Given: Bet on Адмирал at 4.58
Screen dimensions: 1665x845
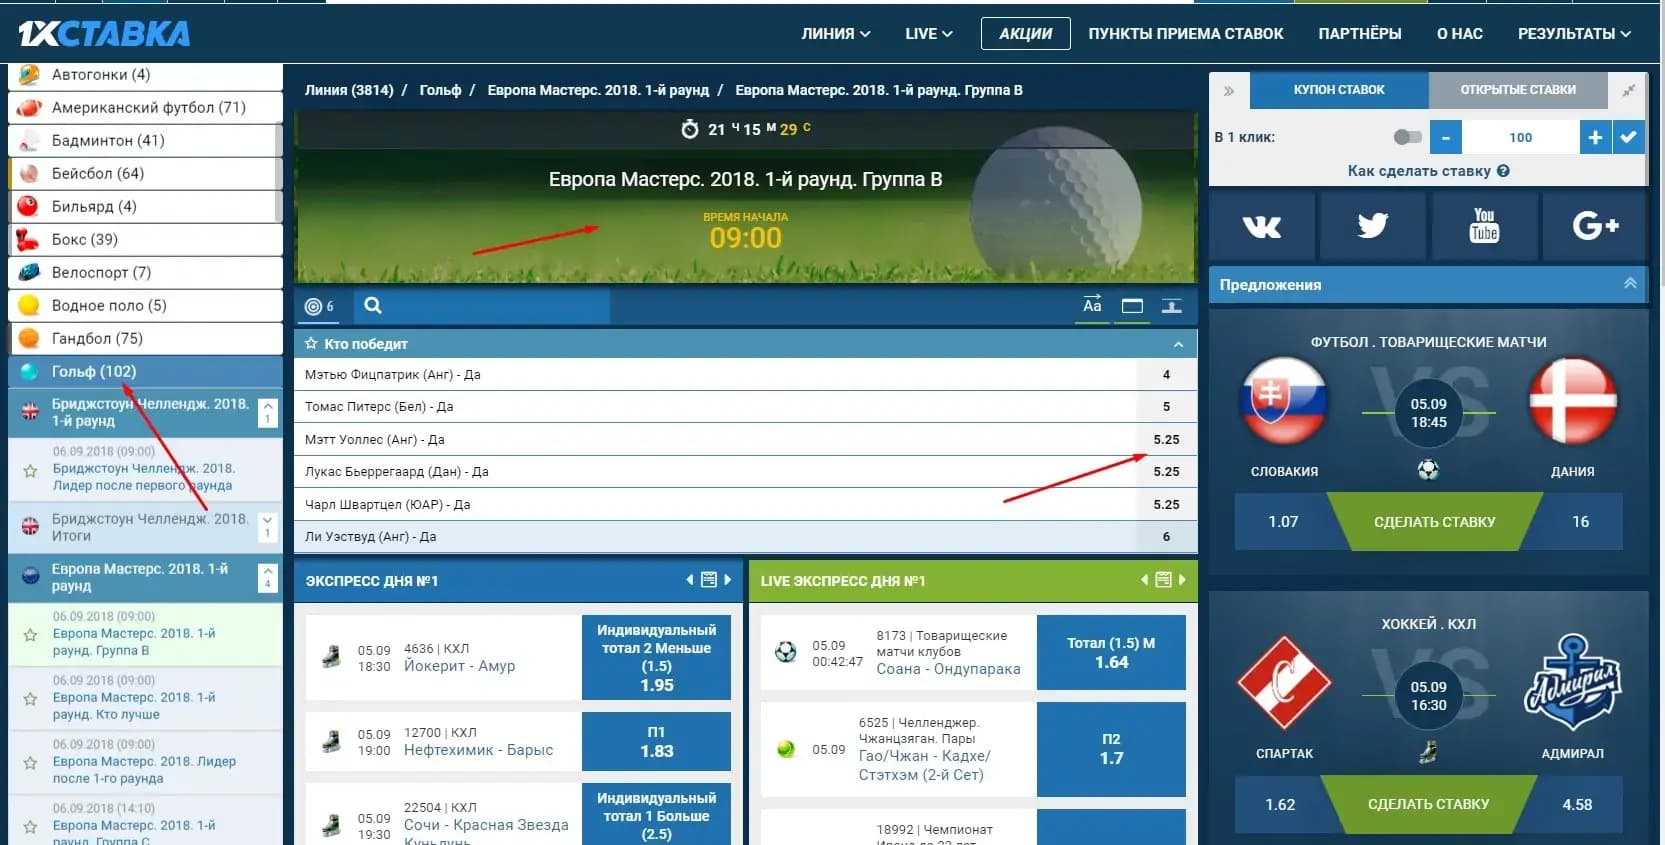Looking at the screenshot, I should [x=1577, y=804].
